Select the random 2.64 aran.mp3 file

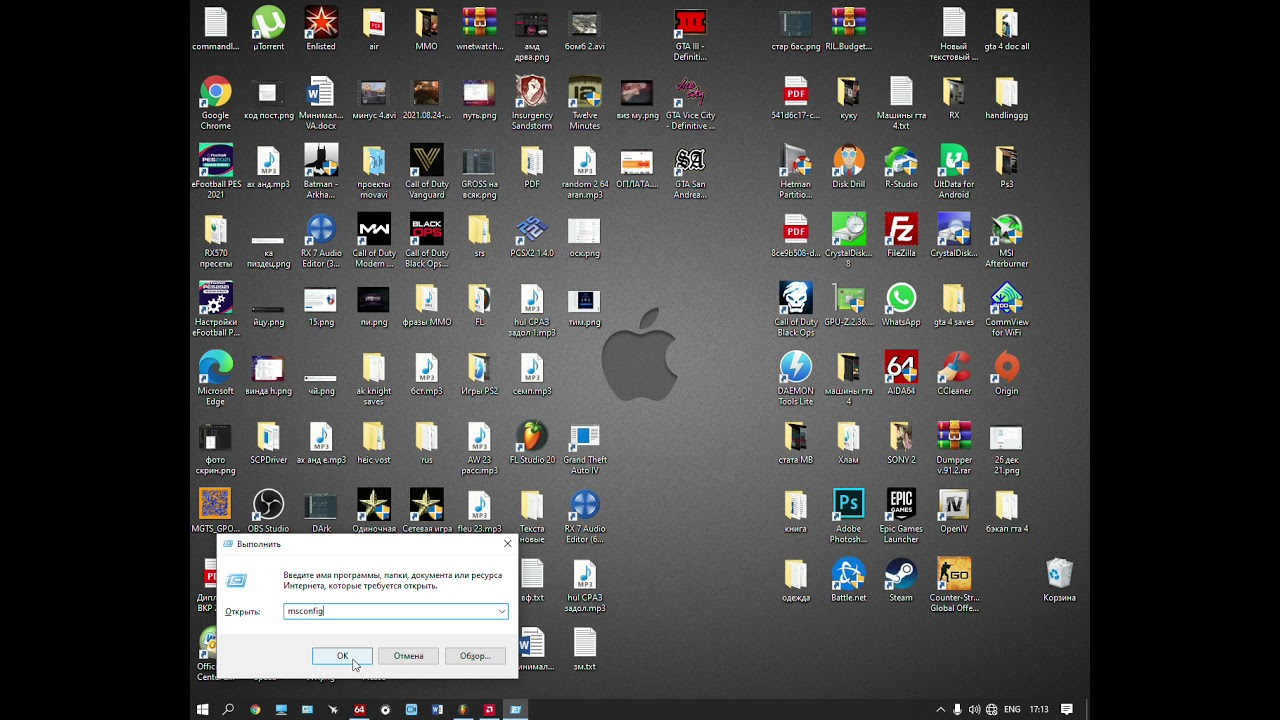(x=584, y=172)
